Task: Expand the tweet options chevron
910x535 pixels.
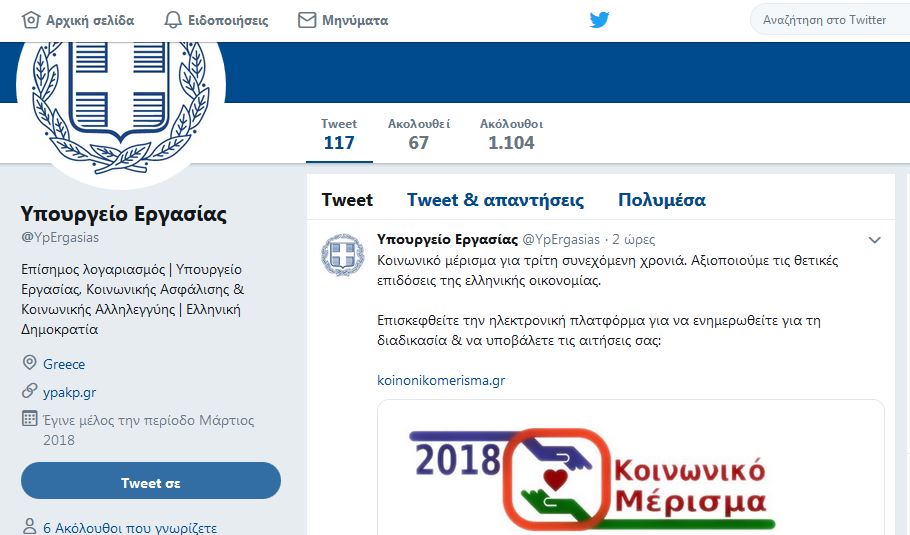Action: [875, 240]
